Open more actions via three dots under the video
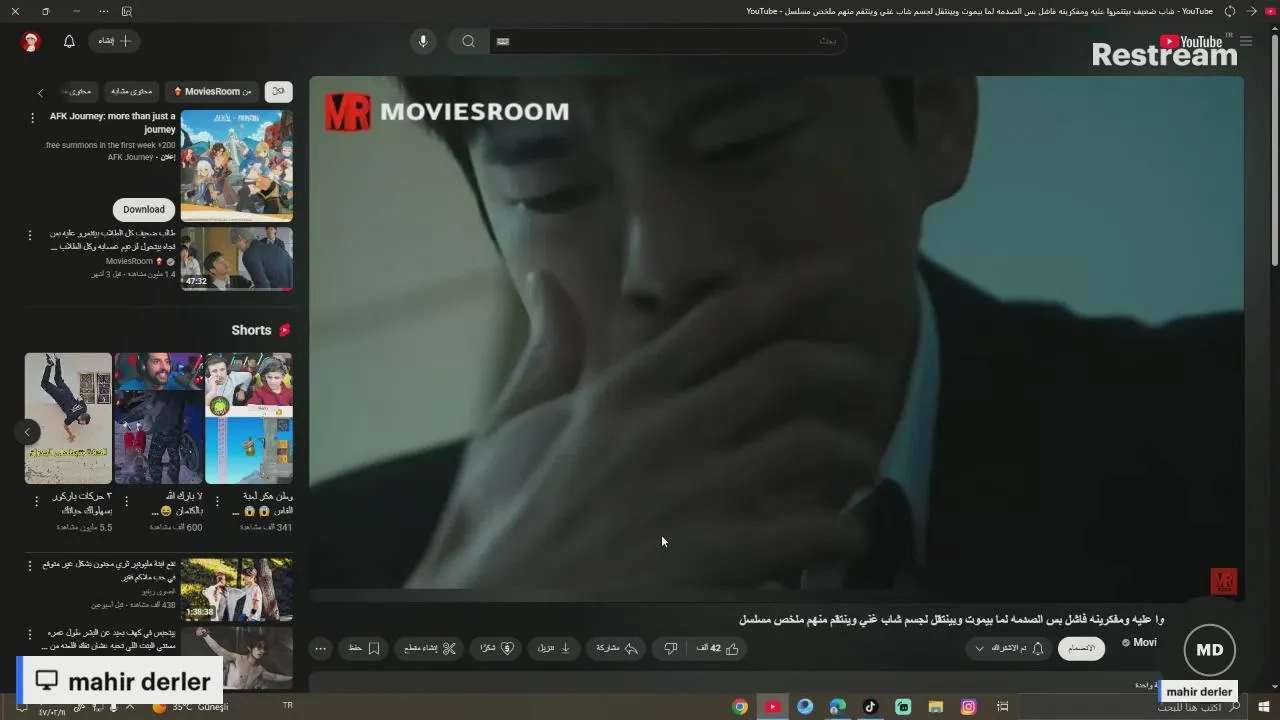Viewport: 1280px width, 720px height. [320, 648]
